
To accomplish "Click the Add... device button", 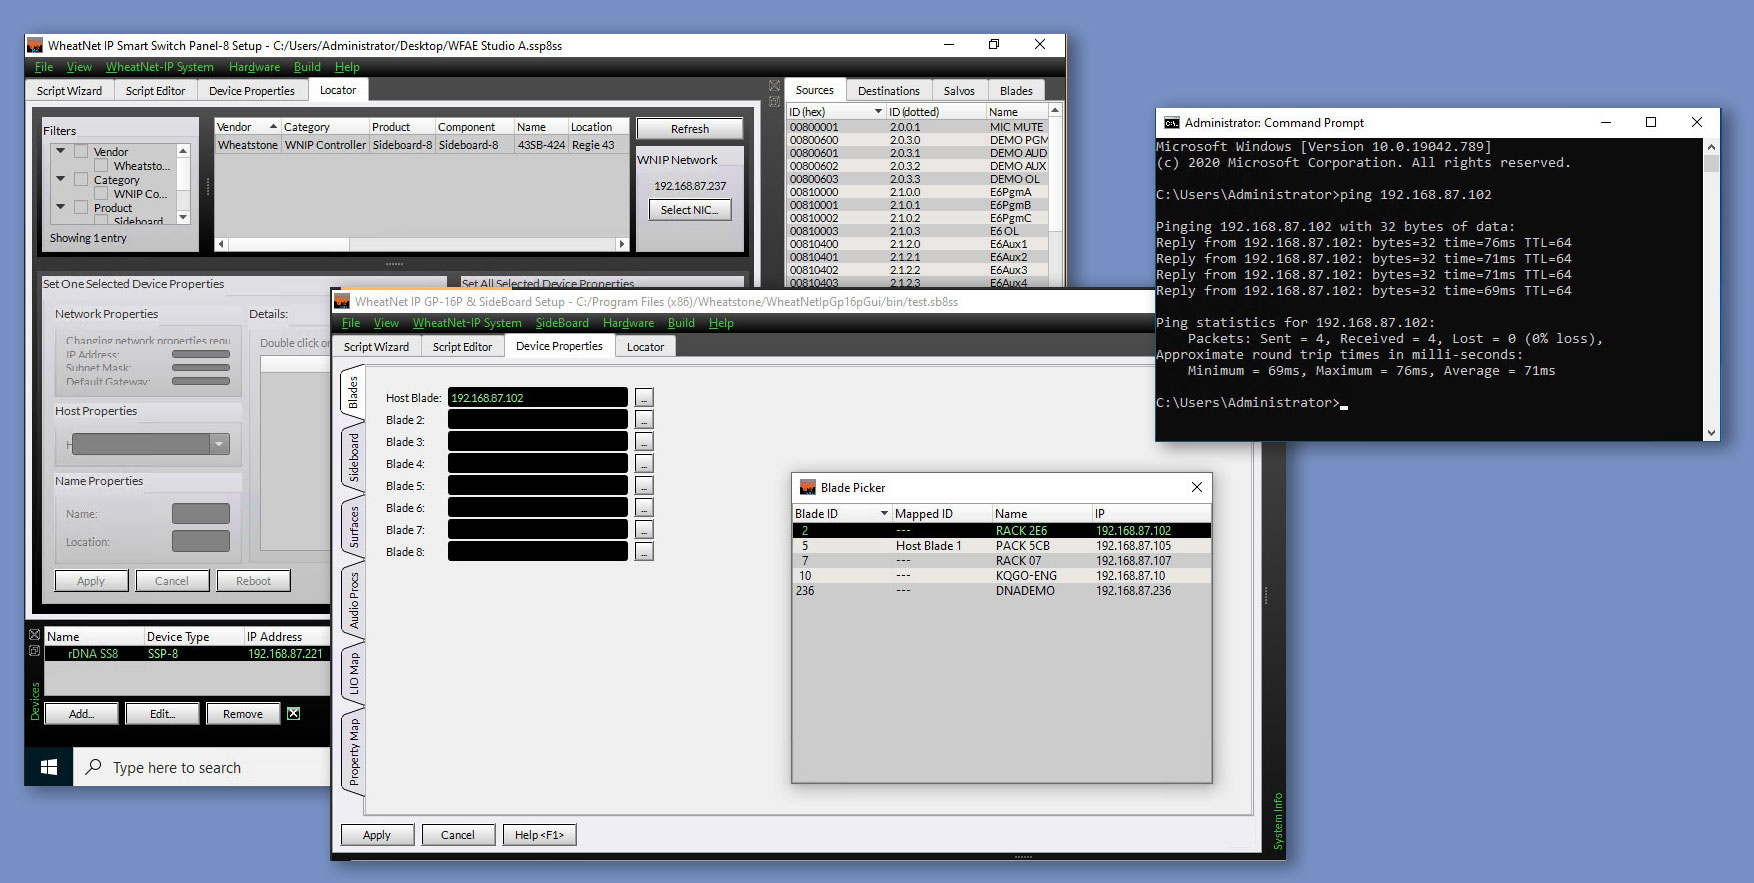I will 81,713.
